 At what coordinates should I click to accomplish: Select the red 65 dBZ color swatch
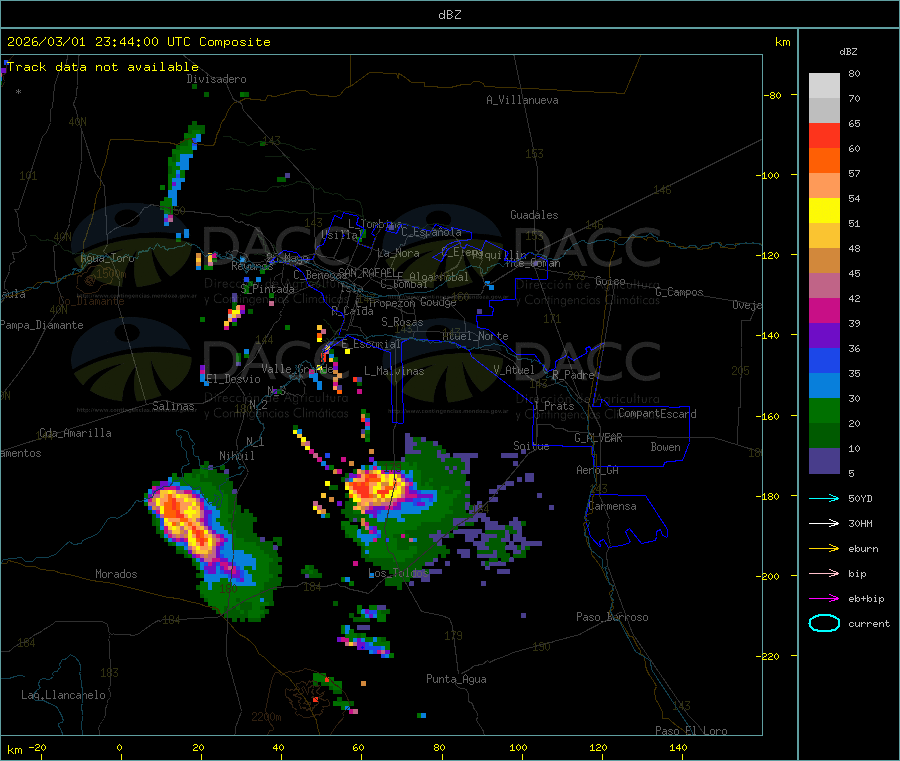[824, 135]
